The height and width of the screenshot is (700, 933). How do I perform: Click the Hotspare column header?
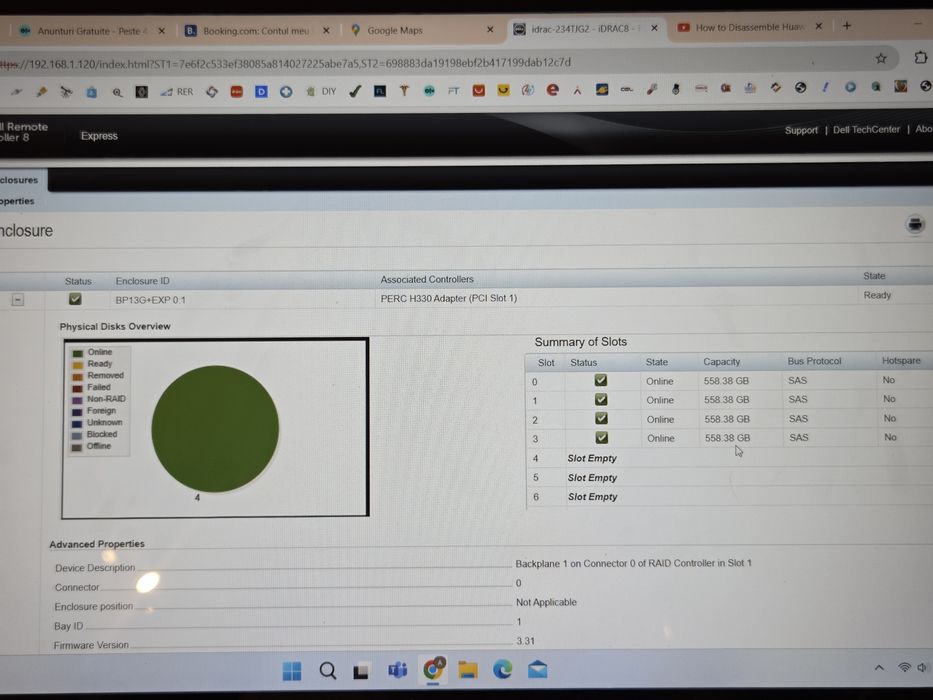(x=901, y=361)
